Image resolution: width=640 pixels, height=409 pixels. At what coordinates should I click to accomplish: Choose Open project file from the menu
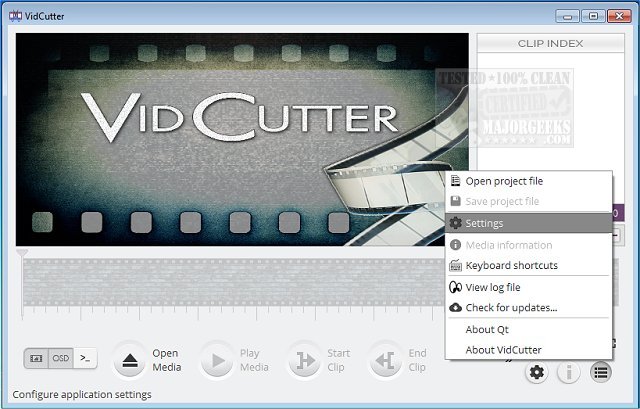[529, 181]
